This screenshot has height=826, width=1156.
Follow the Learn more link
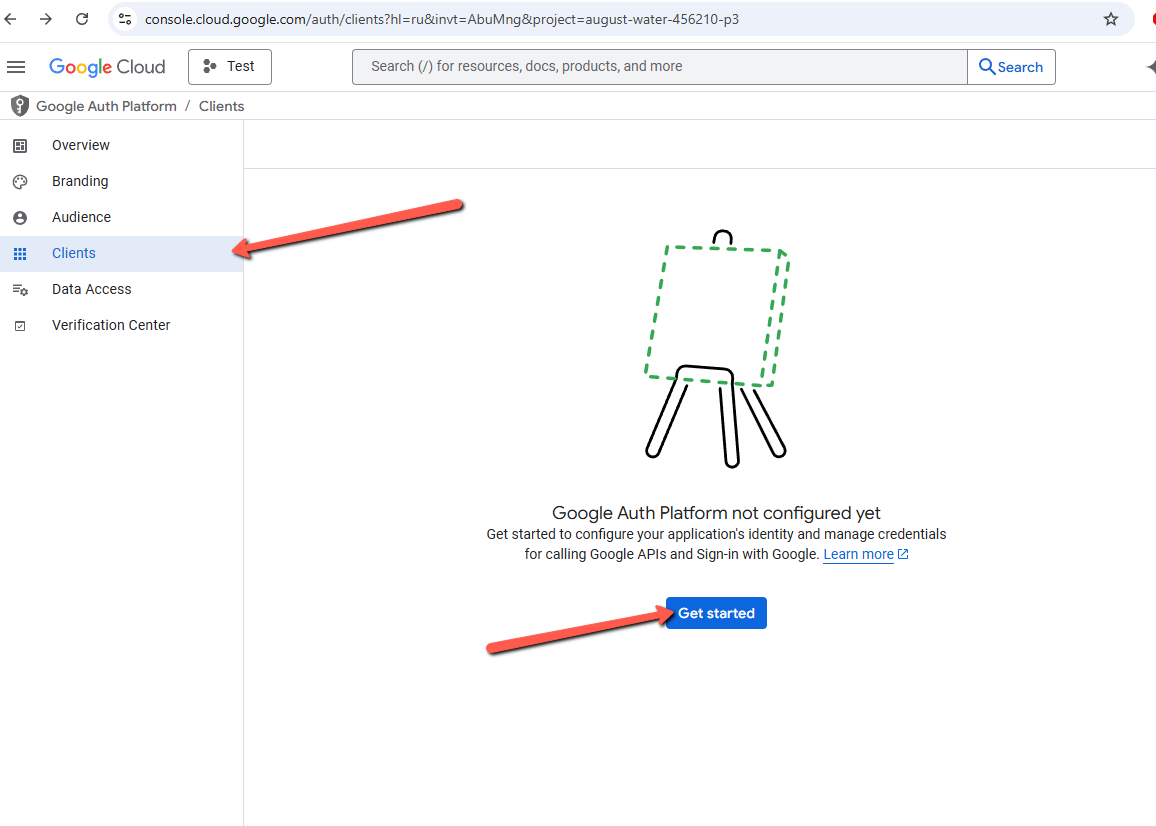(x=858, y=555)
